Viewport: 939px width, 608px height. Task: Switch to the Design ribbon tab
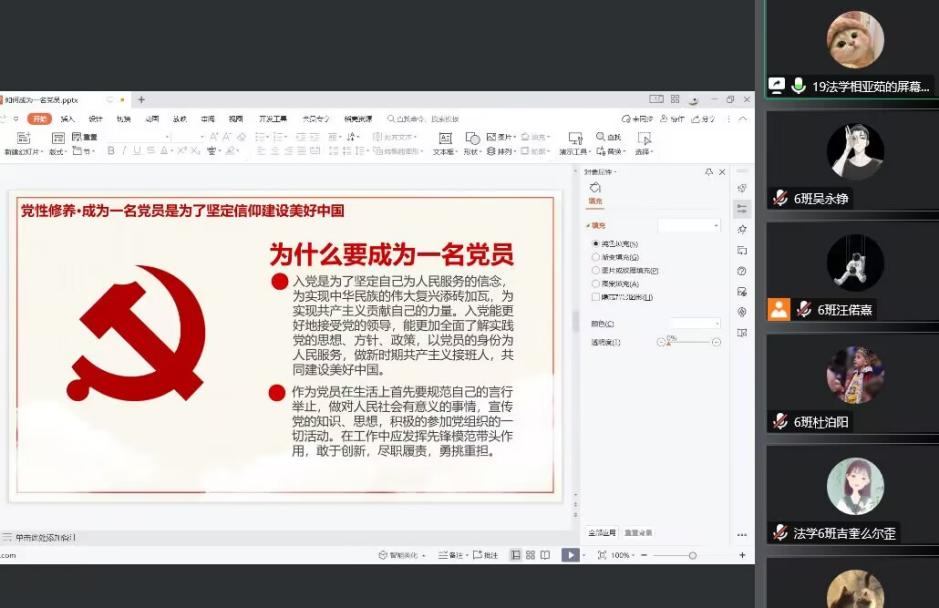tap(95, 119)
